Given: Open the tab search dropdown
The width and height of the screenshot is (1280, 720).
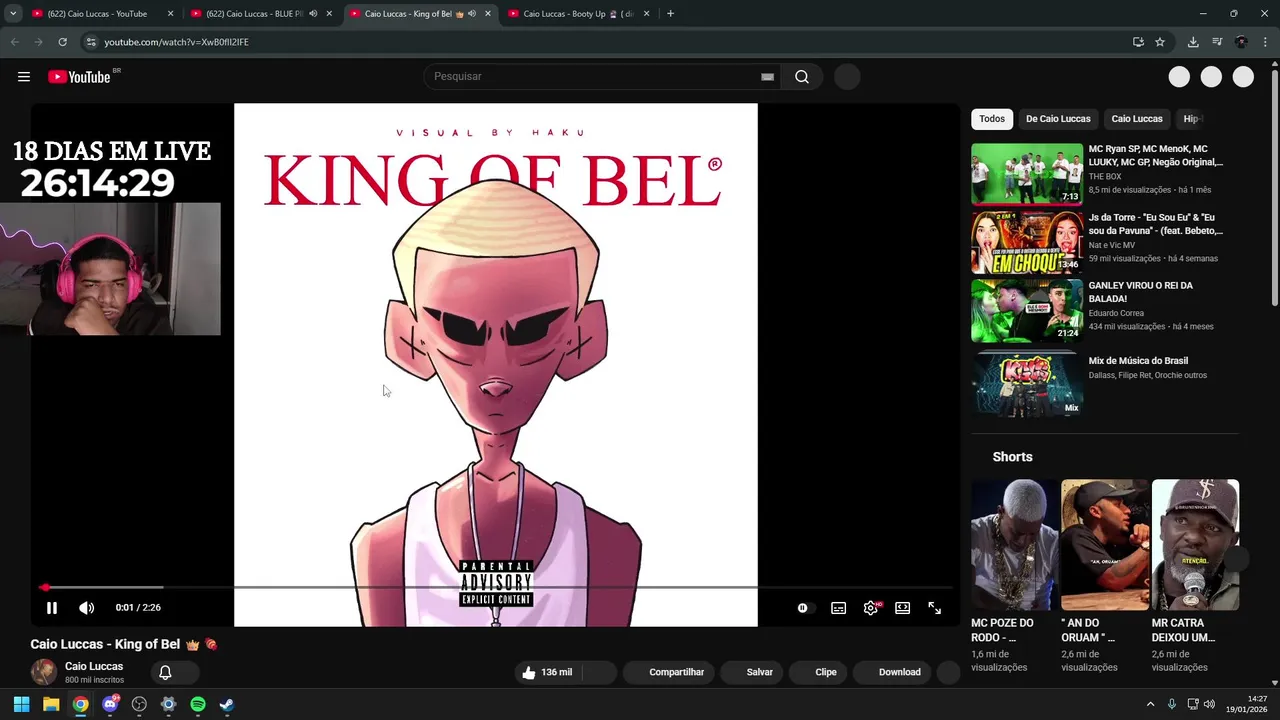Looking at the screenshot, I should coord(13,14).
